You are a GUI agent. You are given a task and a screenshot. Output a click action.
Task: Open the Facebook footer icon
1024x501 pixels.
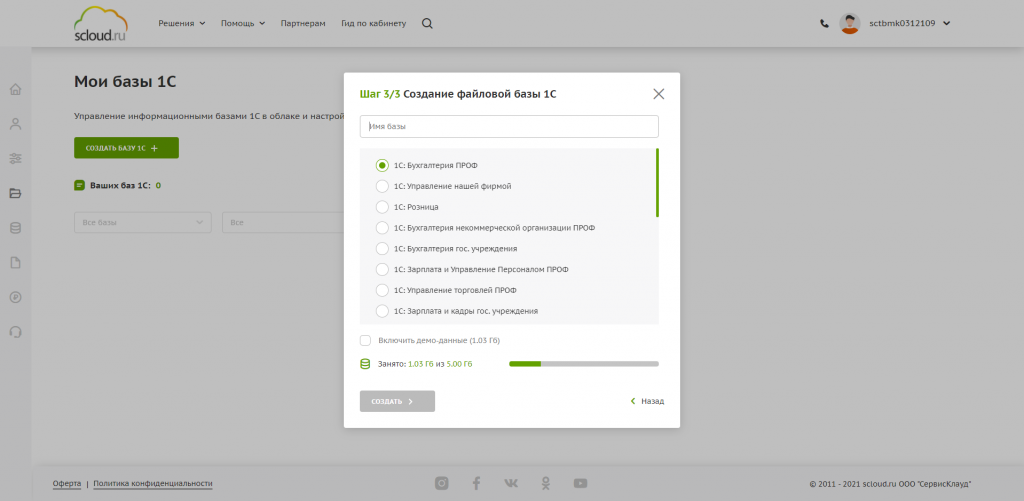(476, 483)
